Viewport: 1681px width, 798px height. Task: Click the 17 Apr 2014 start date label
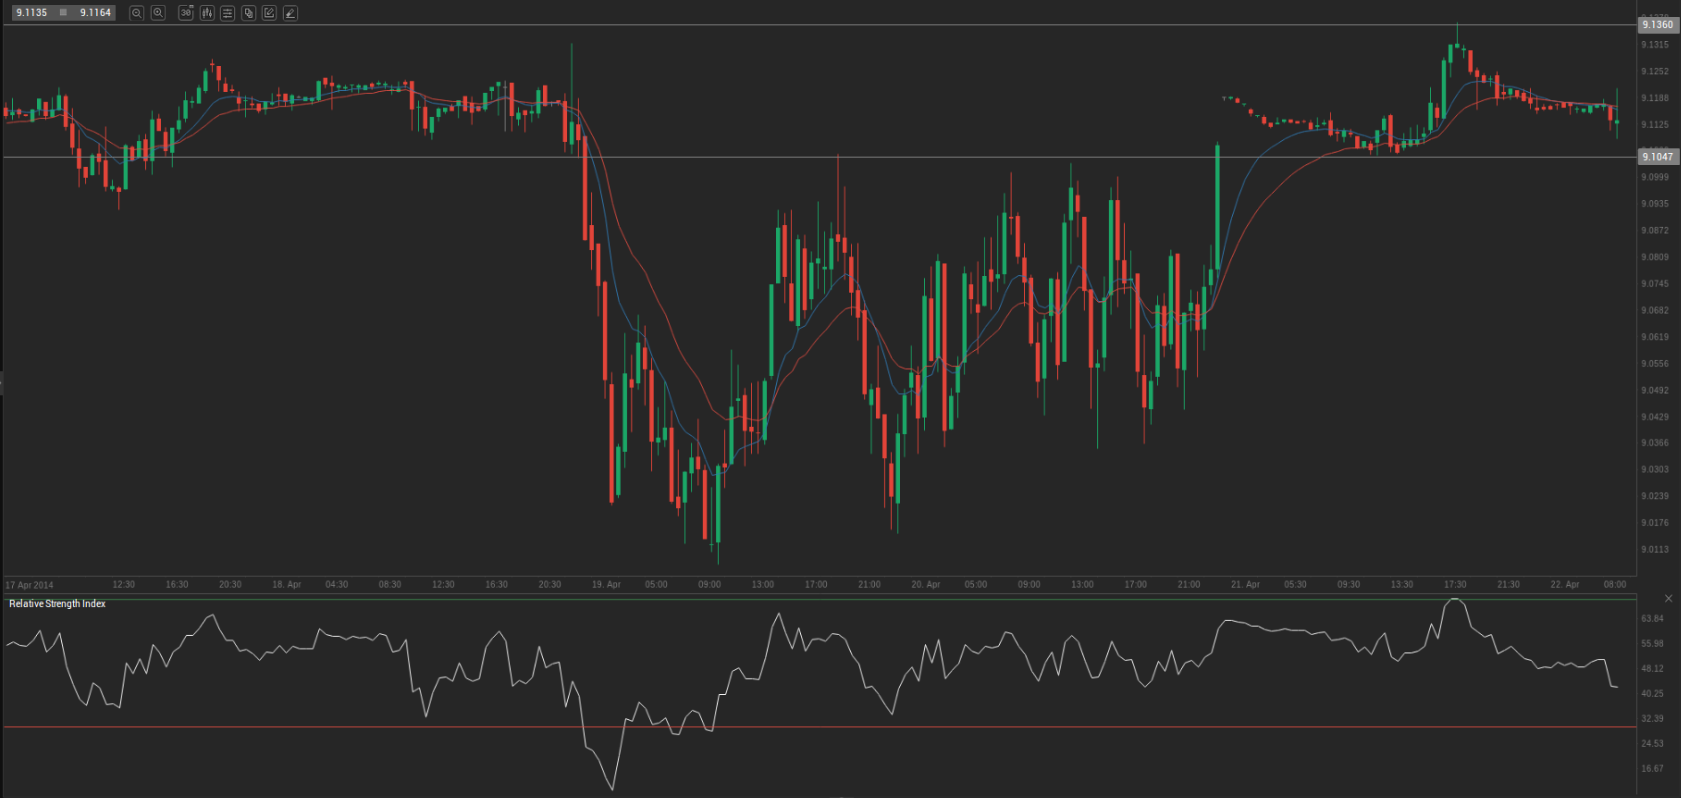point(30,585)
